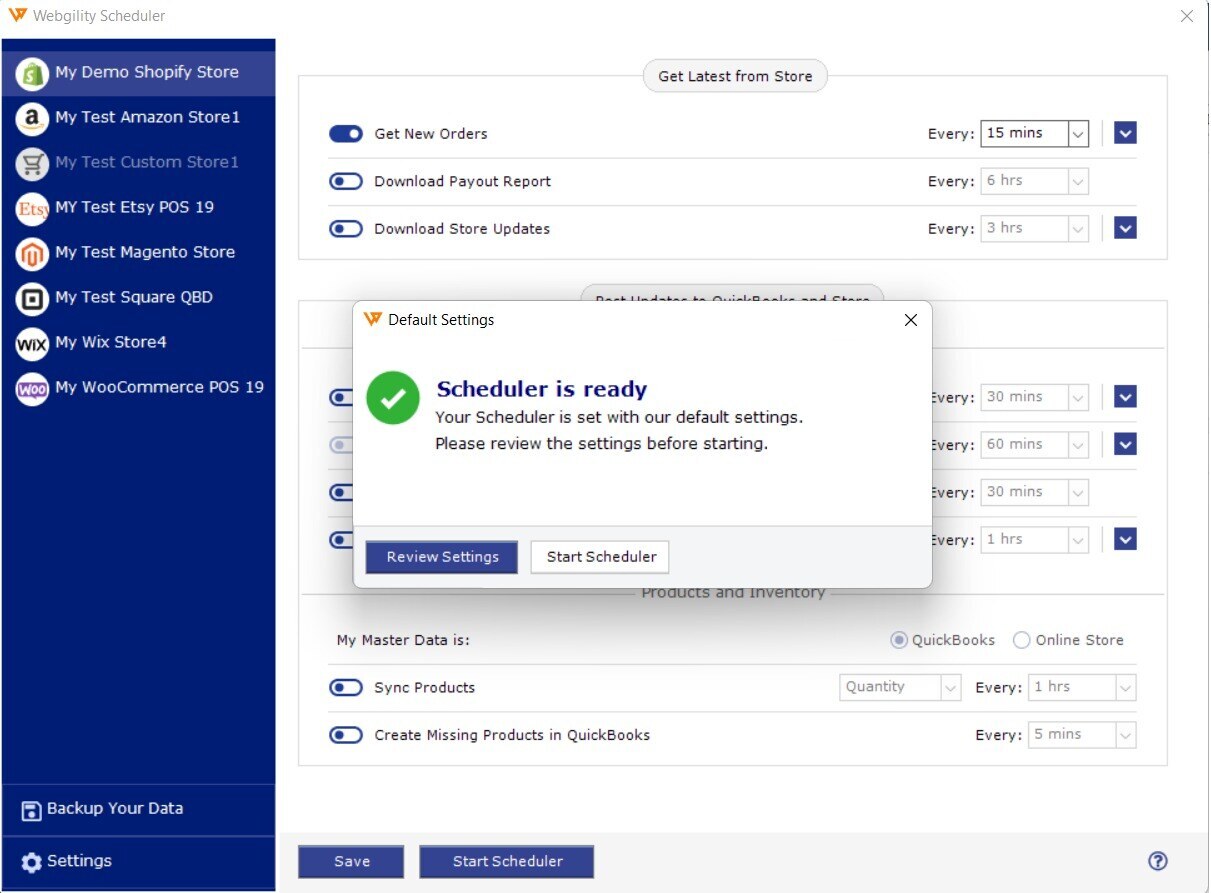
Task: Close the Default Settings dialog
Action: pos(910,320)
